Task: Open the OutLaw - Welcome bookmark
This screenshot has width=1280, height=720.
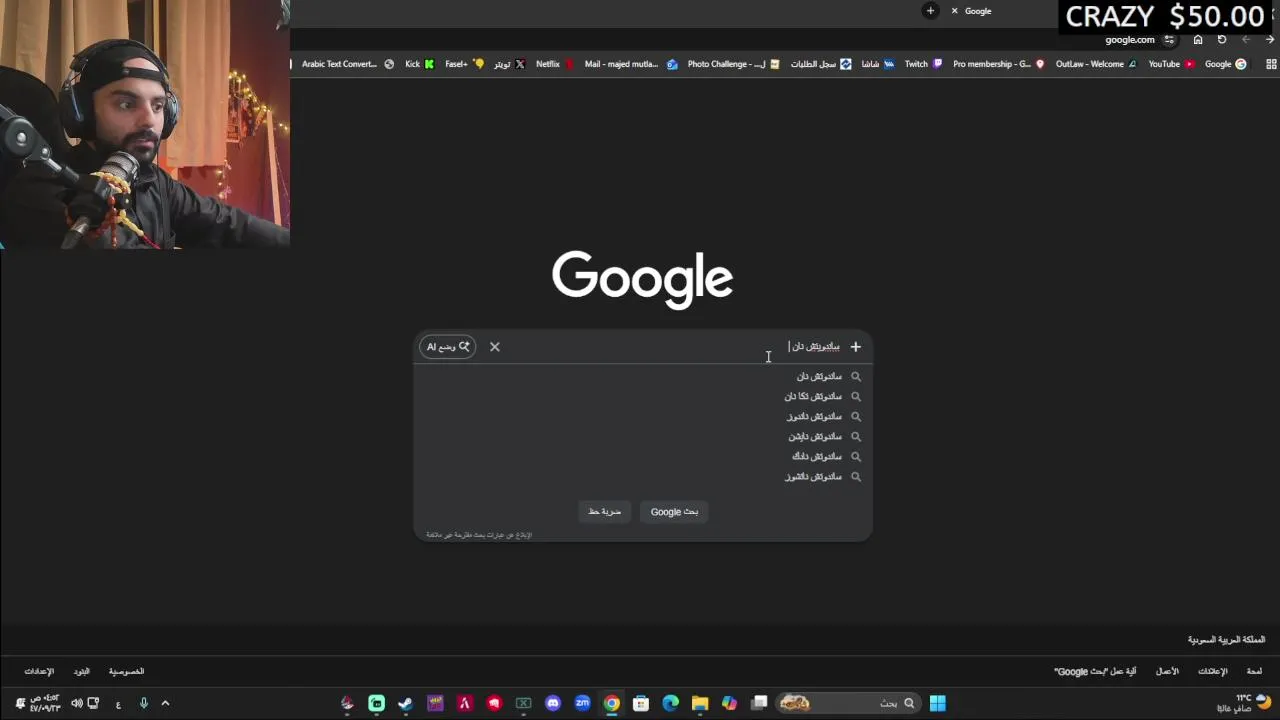Action: tap(1096, 64)
